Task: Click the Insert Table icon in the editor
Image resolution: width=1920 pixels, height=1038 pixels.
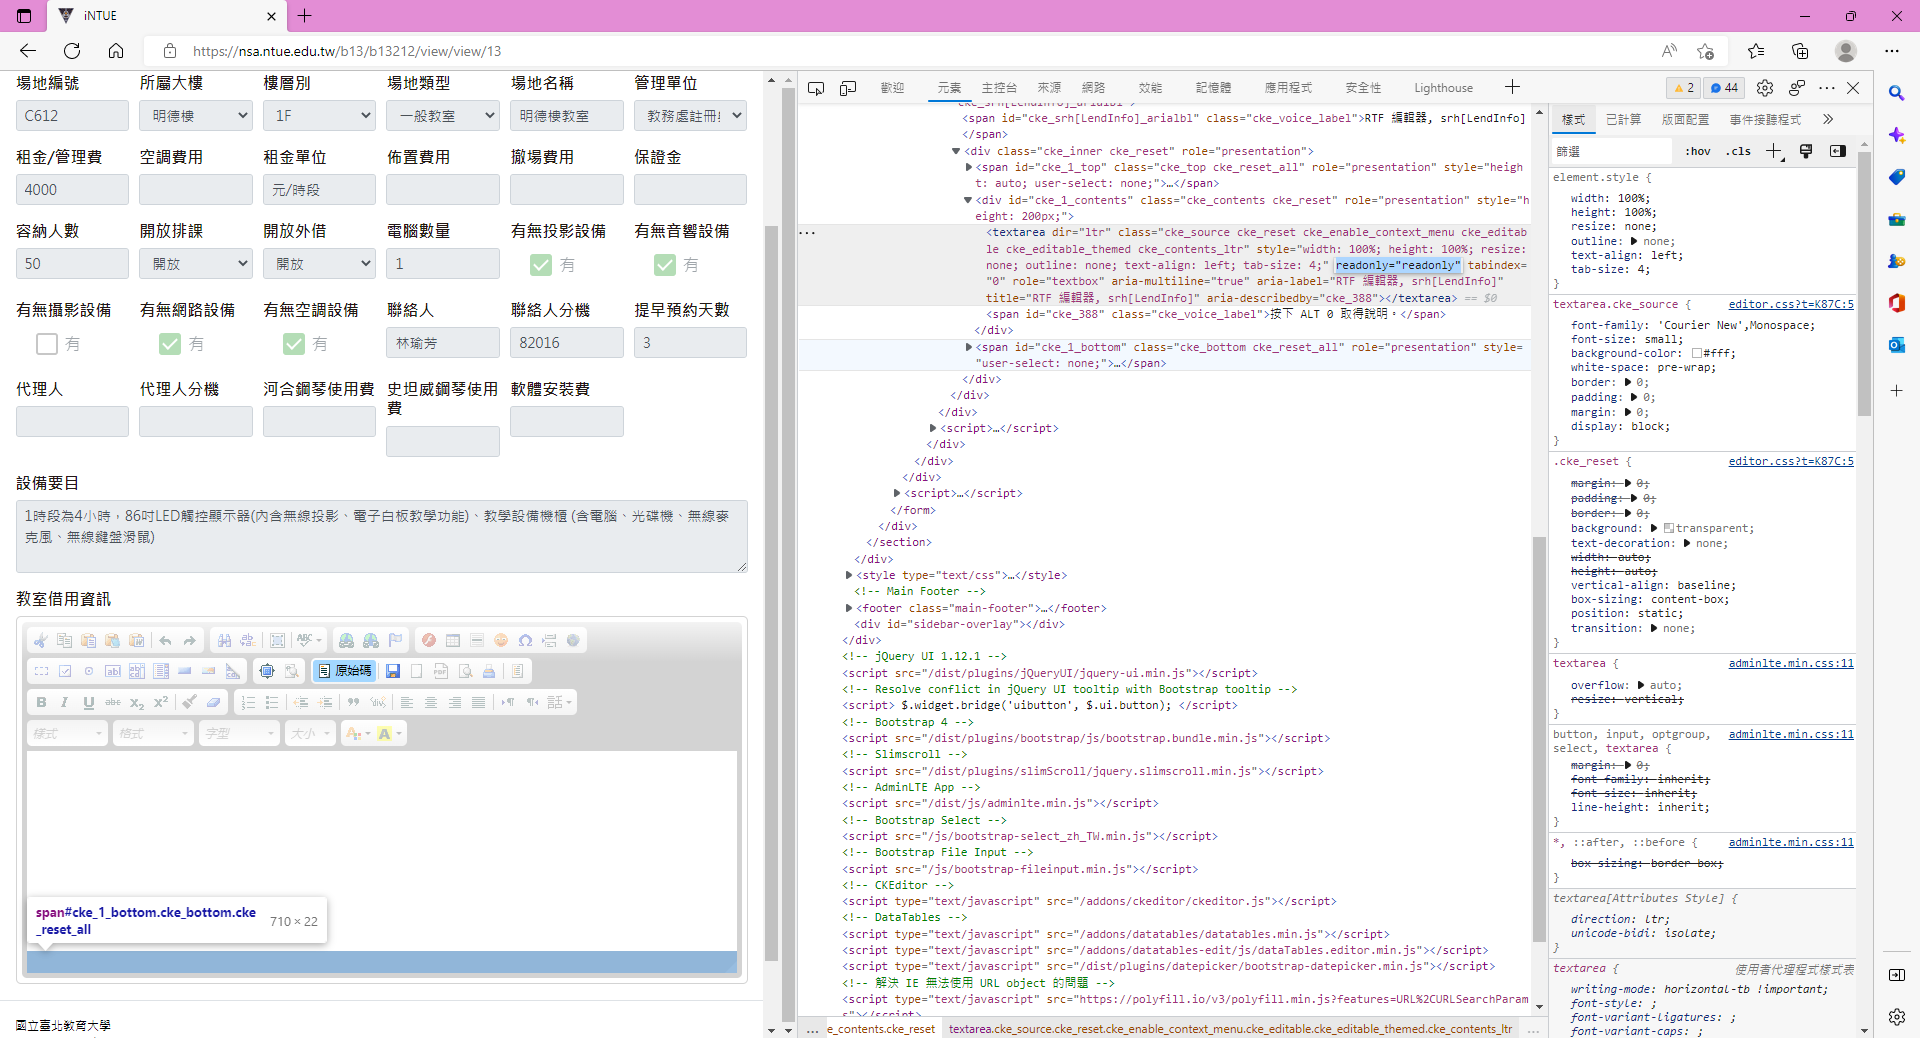Action: [453, 640]
